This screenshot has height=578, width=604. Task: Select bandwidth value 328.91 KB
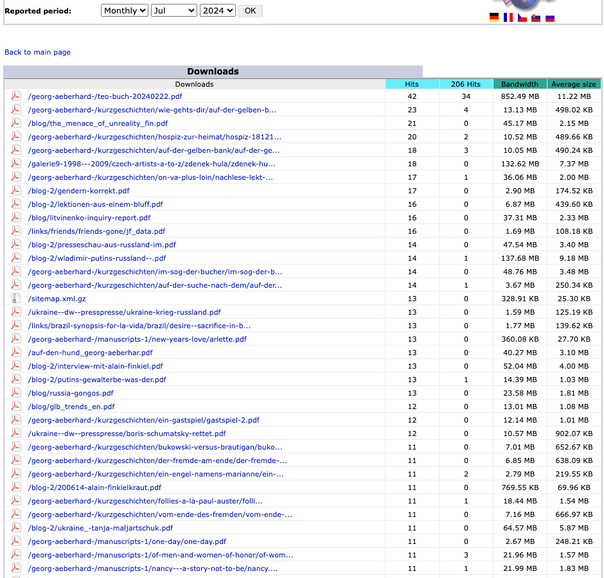point(520,298)
